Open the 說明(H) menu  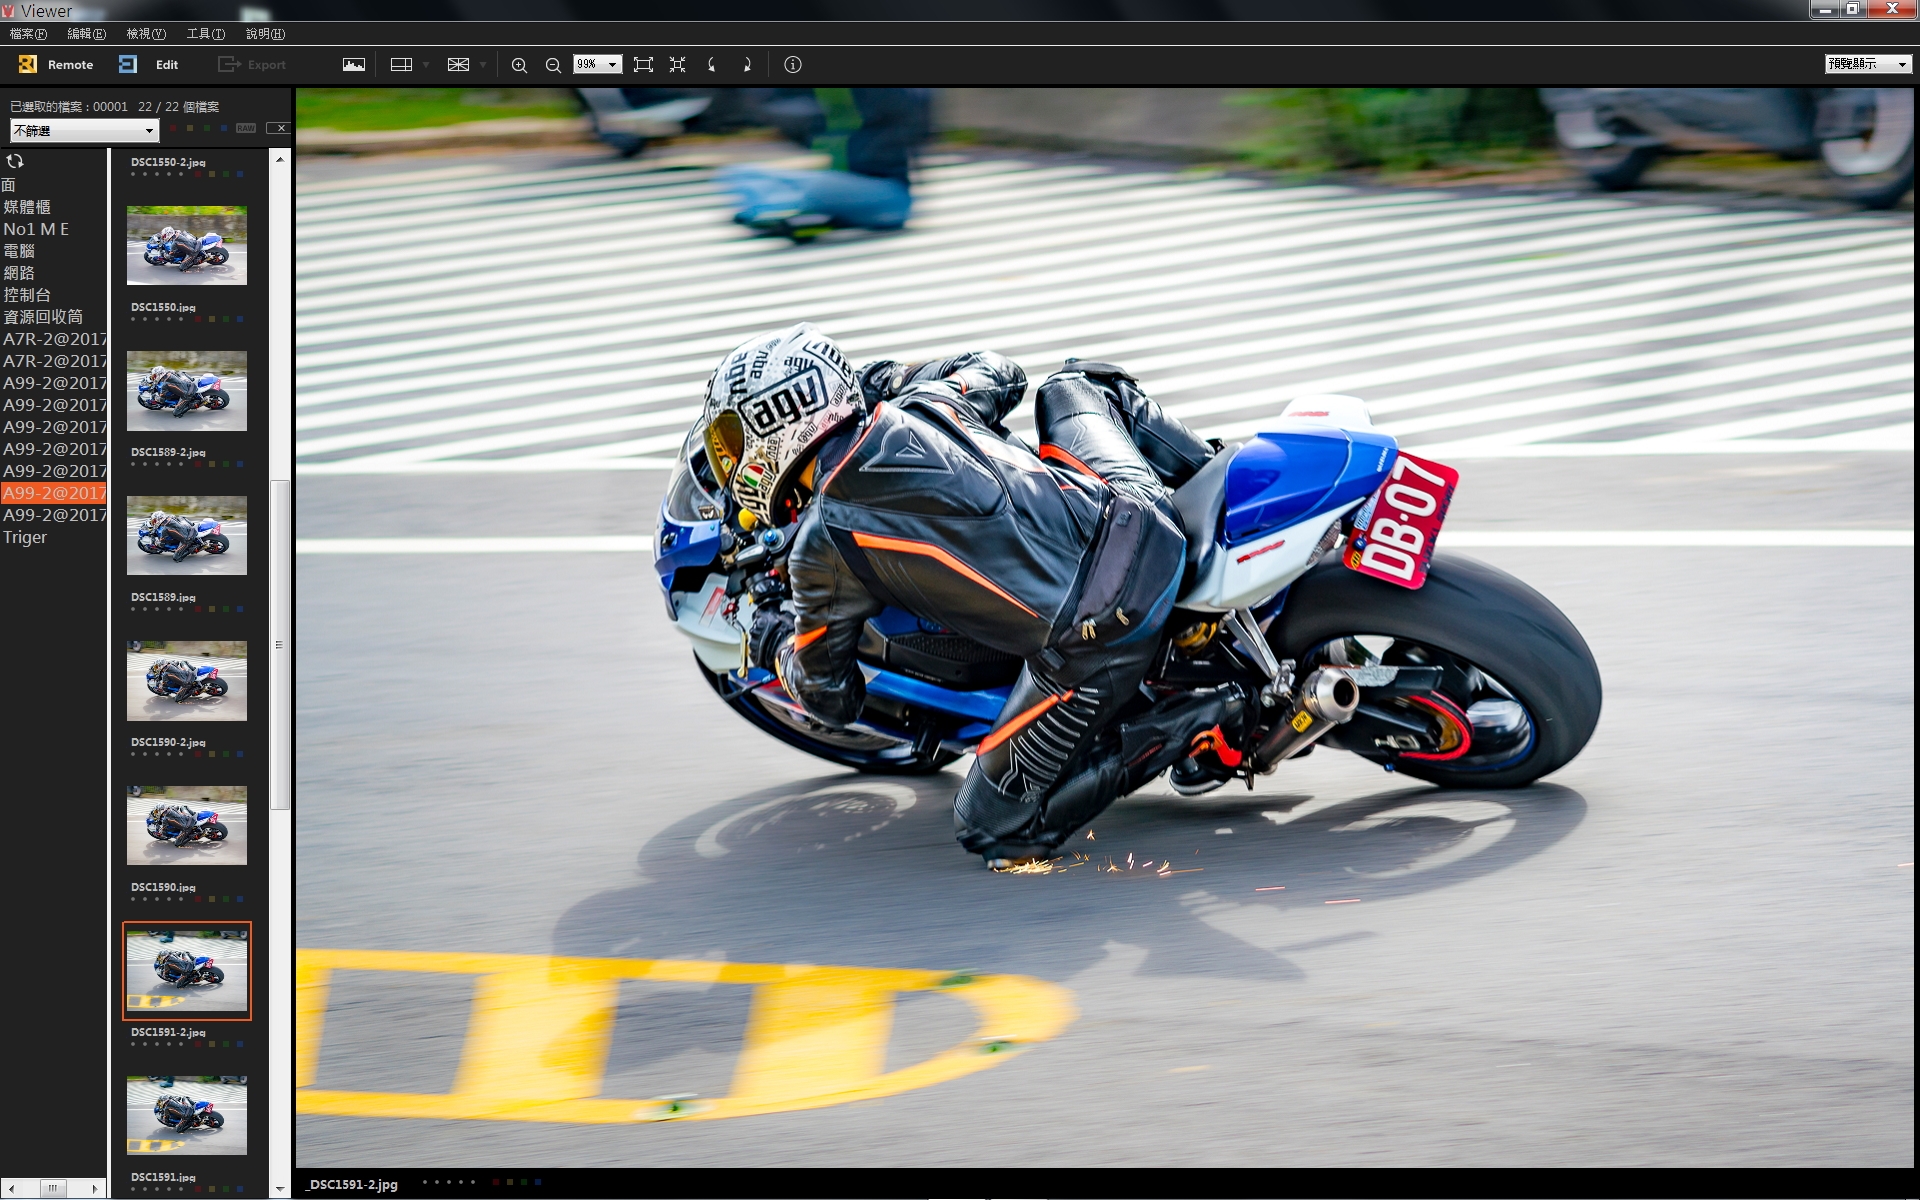coord(265,34)
